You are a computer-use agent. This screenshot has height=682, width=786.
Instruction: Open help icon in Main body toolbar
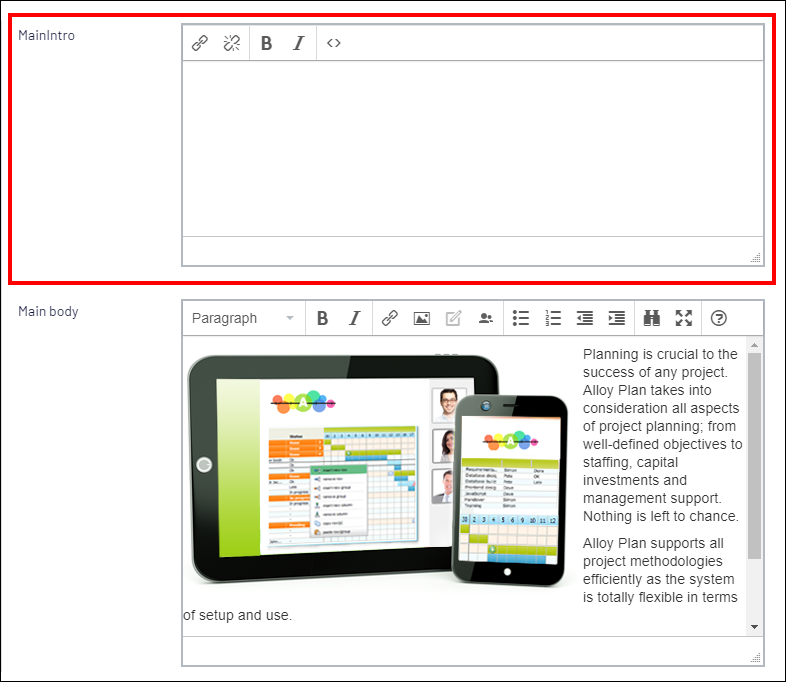pyautogui.click(x=718, y=318)
